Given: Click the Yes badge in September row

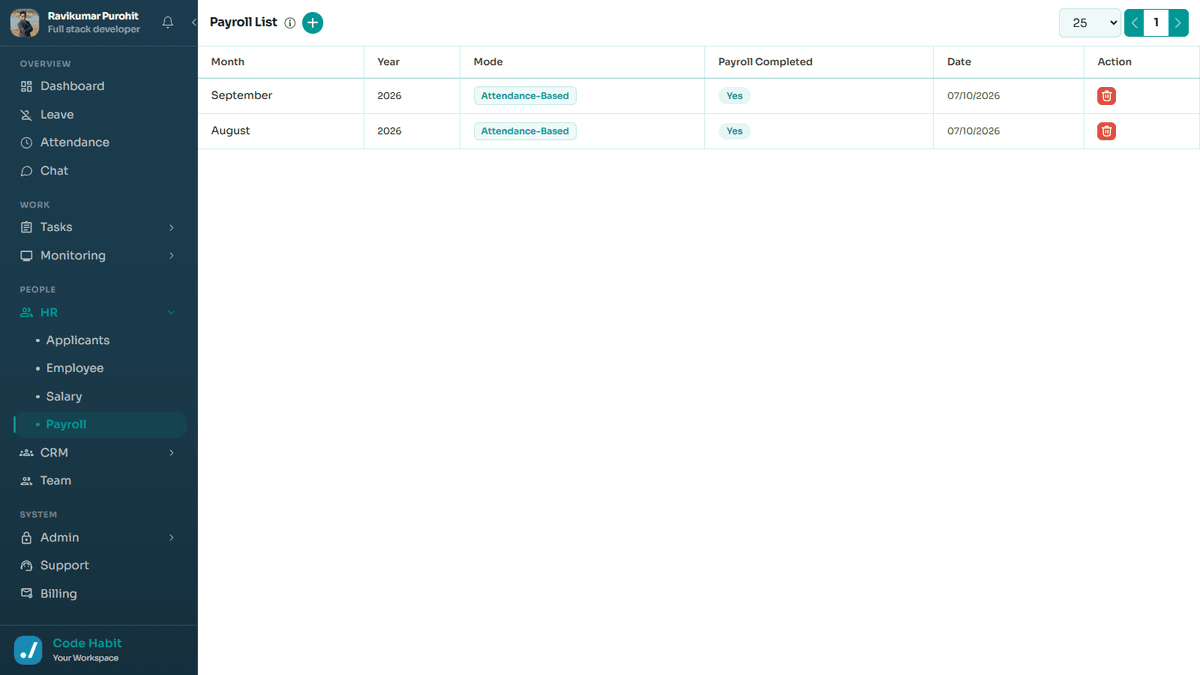Looking at the screenshot, I should tap(735, 96).
